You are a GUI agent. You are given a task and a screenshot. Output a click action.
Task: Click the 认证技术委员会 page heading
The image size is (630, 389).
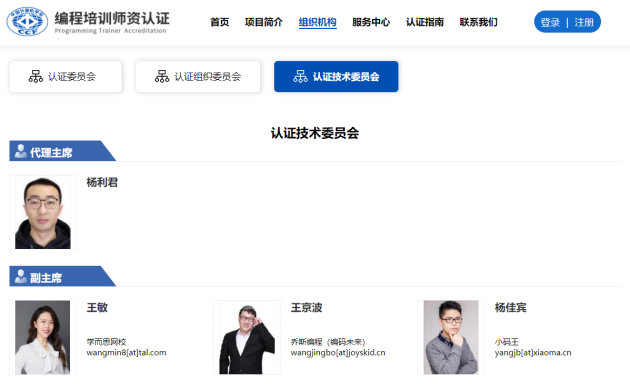[315, 133]
